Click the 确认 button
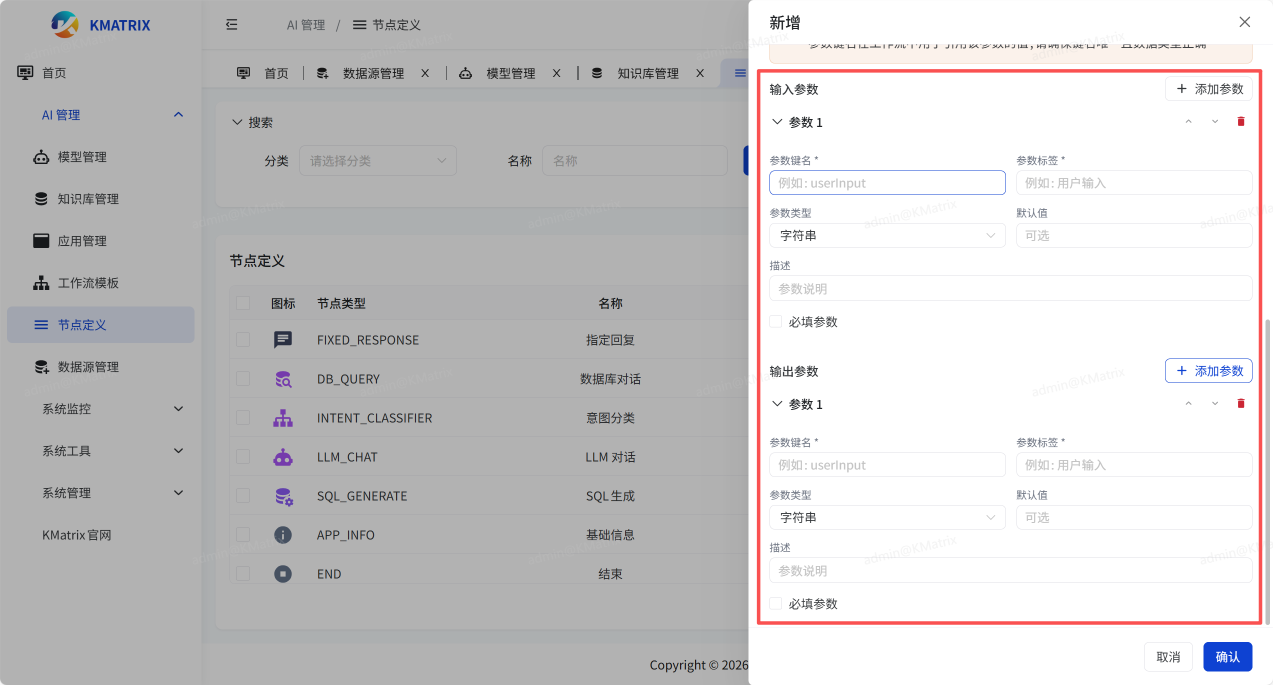 (x=1227, y=657)
